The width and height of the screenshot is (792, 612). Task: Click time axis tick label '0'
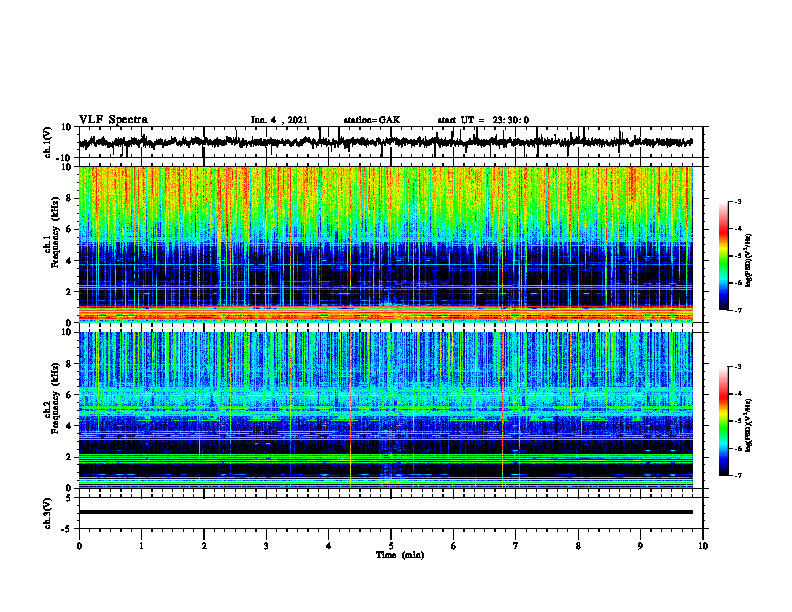(79, 546)
